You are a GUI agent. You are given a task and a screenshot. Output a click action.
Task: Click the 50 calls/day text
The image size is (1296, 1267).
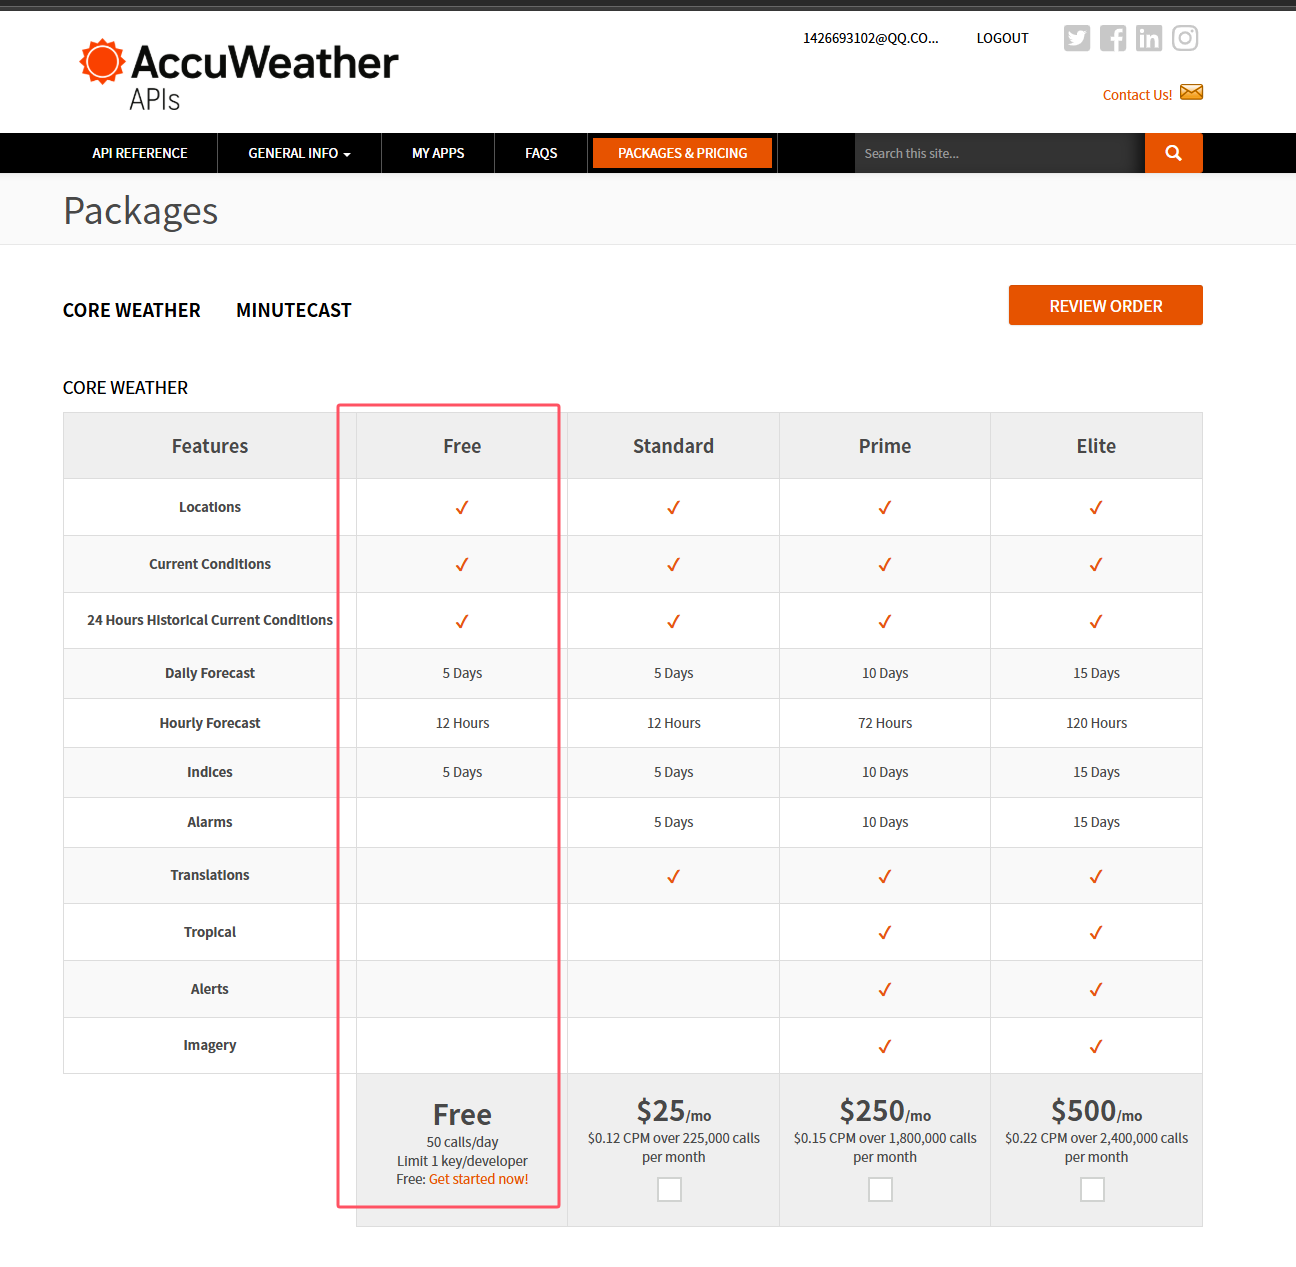(x=462, y=1142)
